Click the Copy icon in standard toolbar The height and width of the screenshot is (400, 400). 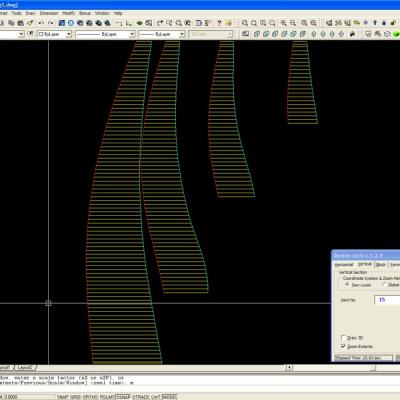pos(11,23)
